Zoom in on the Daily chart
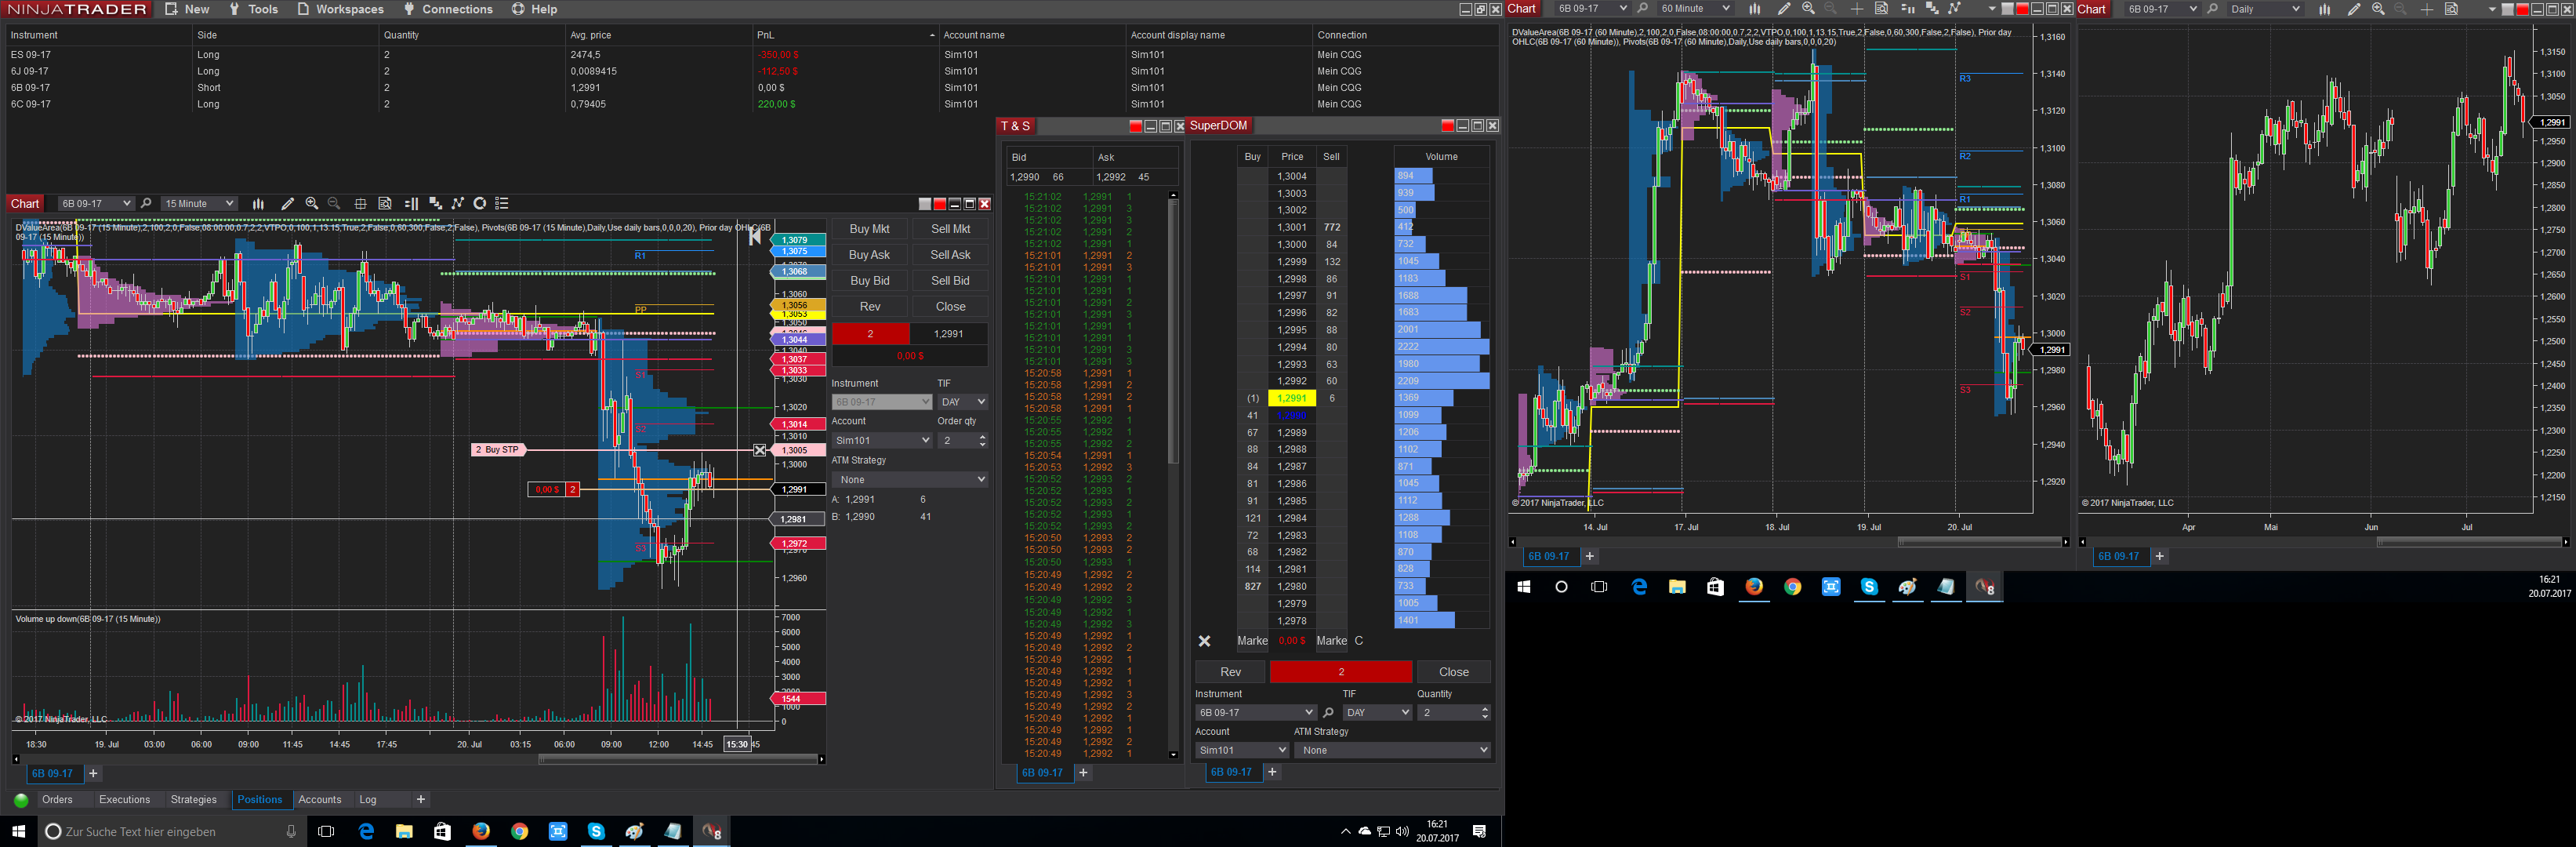This screenshot has width=2576, height=847. (x=2378, y=9)
